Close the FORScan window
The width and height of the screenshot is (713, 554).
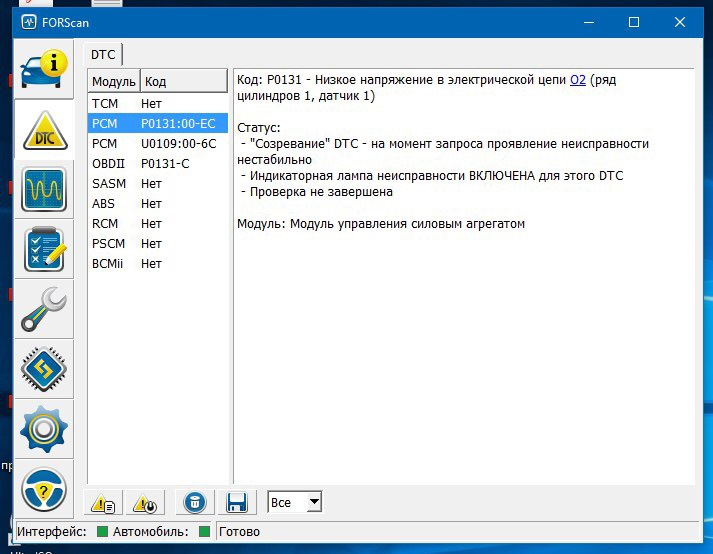(x=680, y=22)
